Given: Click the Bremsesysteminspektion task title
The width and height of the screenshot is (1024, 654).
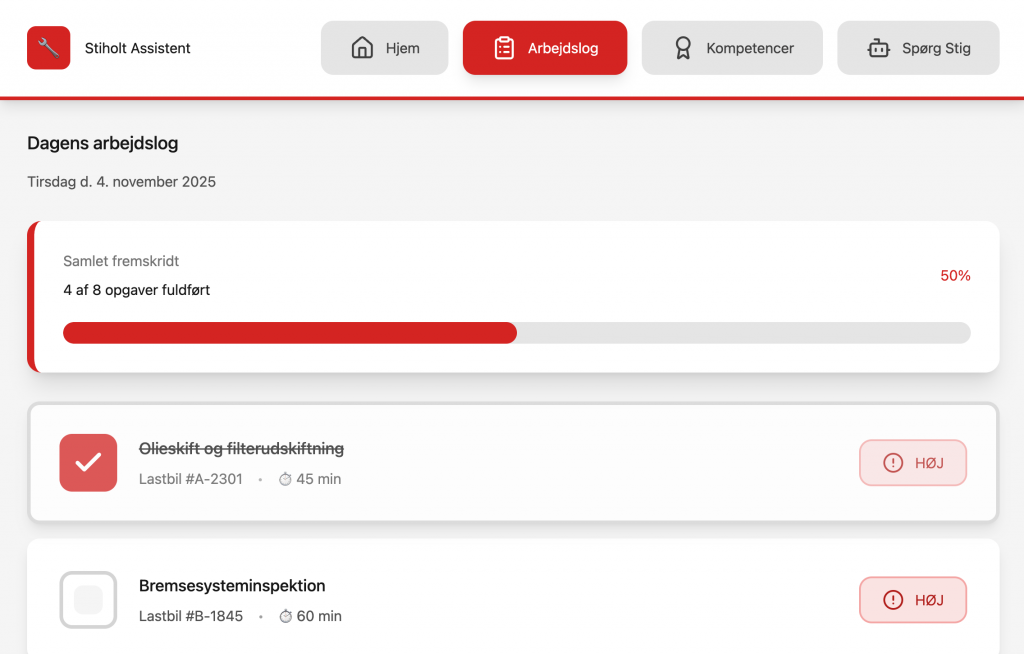Looking at the screenshot, I should click(232, 586).
